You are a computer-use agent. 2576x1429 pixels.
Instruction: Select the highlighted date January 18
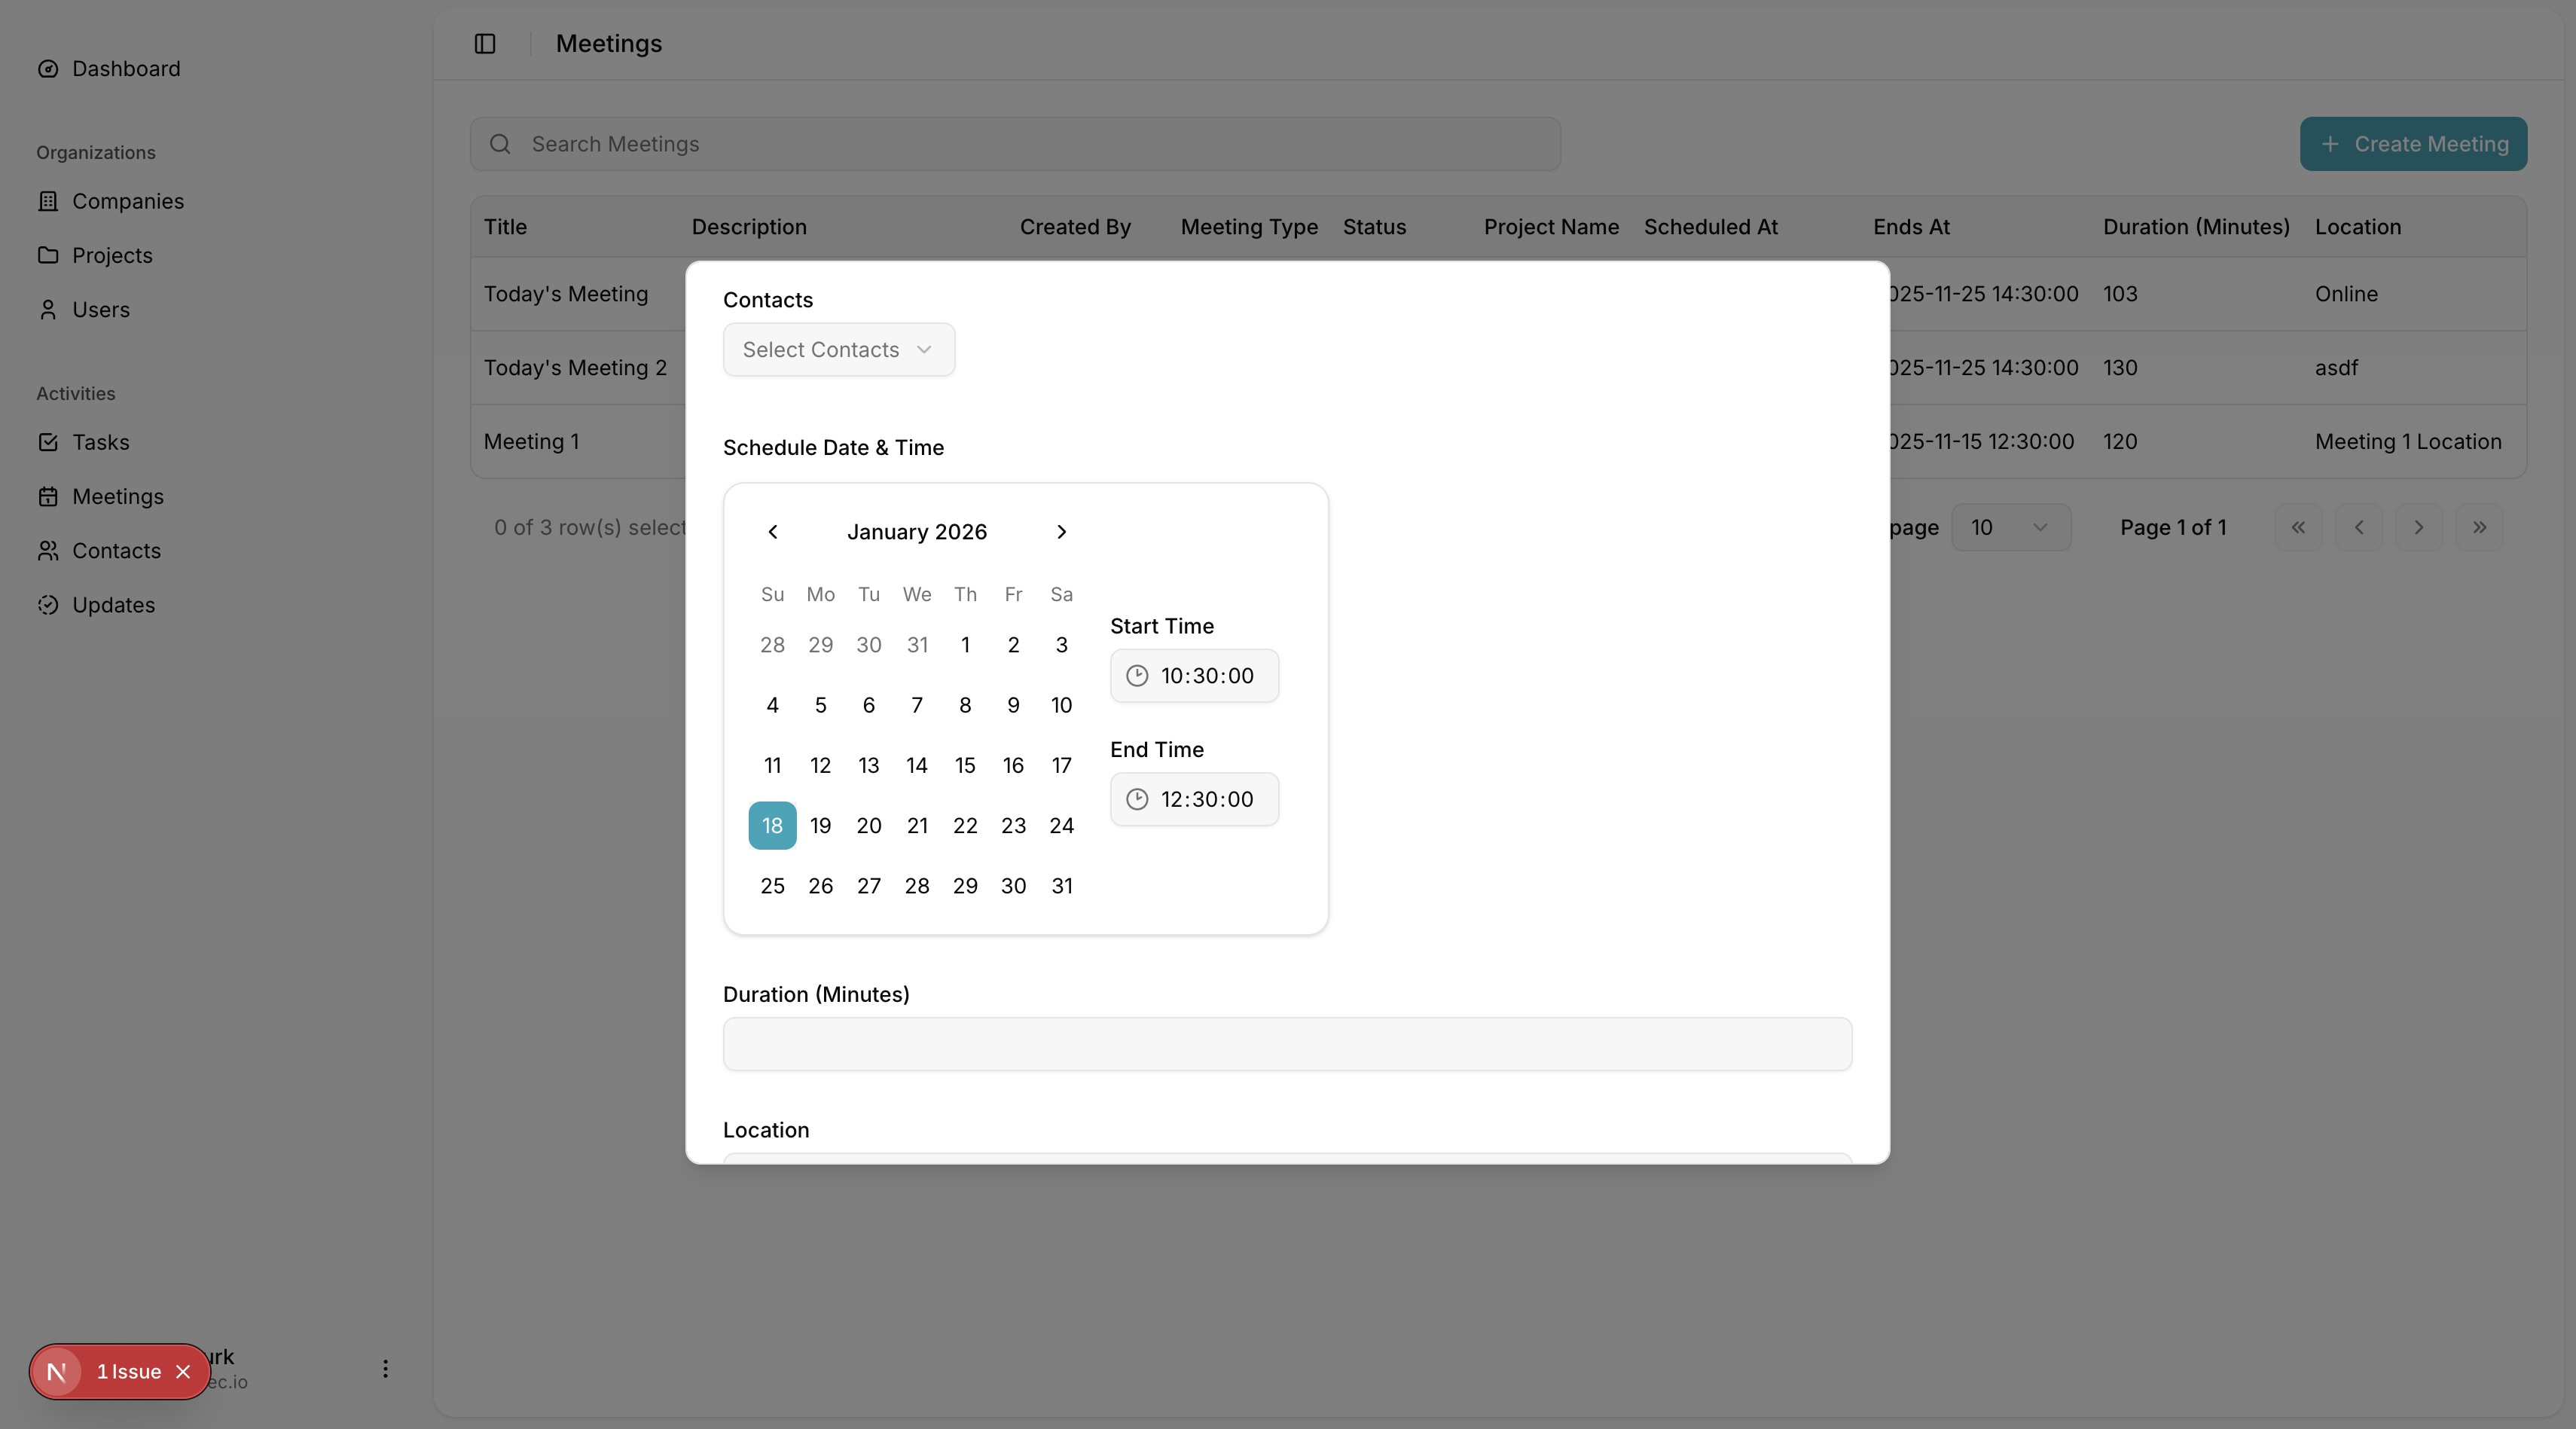(x=771, y=825)
